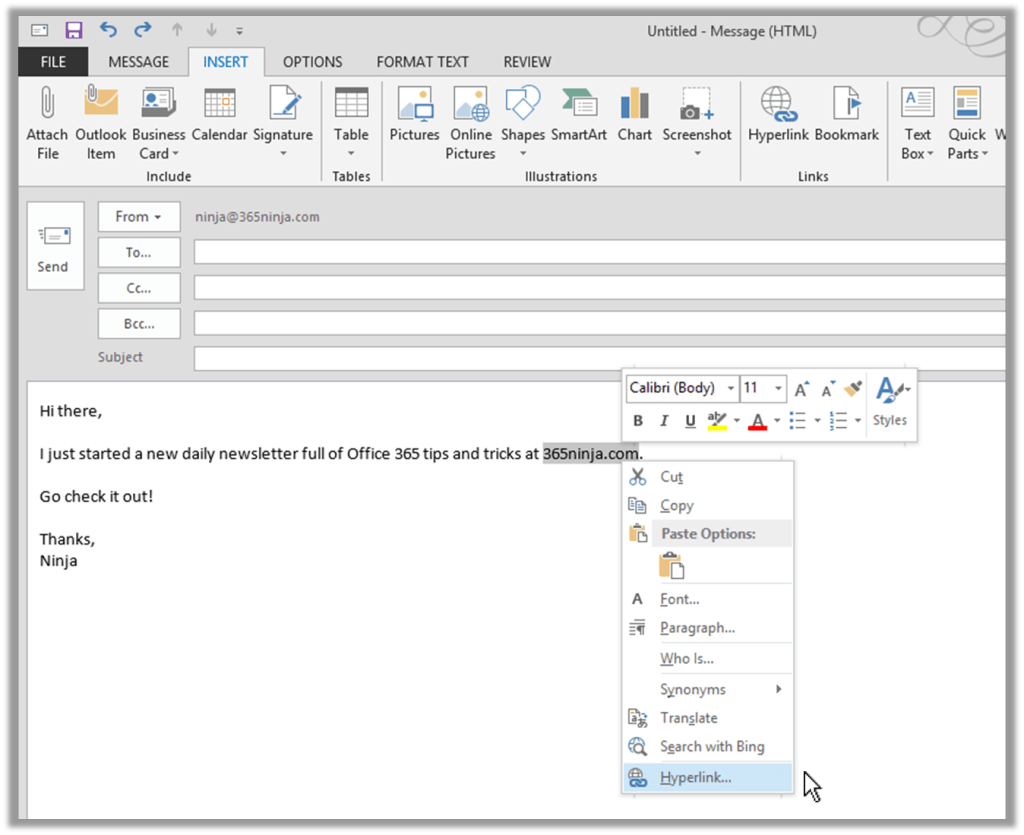The image size is (1024, 835).
Task: Open the font color arrow dropdown
Action: [x=777, y=421]
